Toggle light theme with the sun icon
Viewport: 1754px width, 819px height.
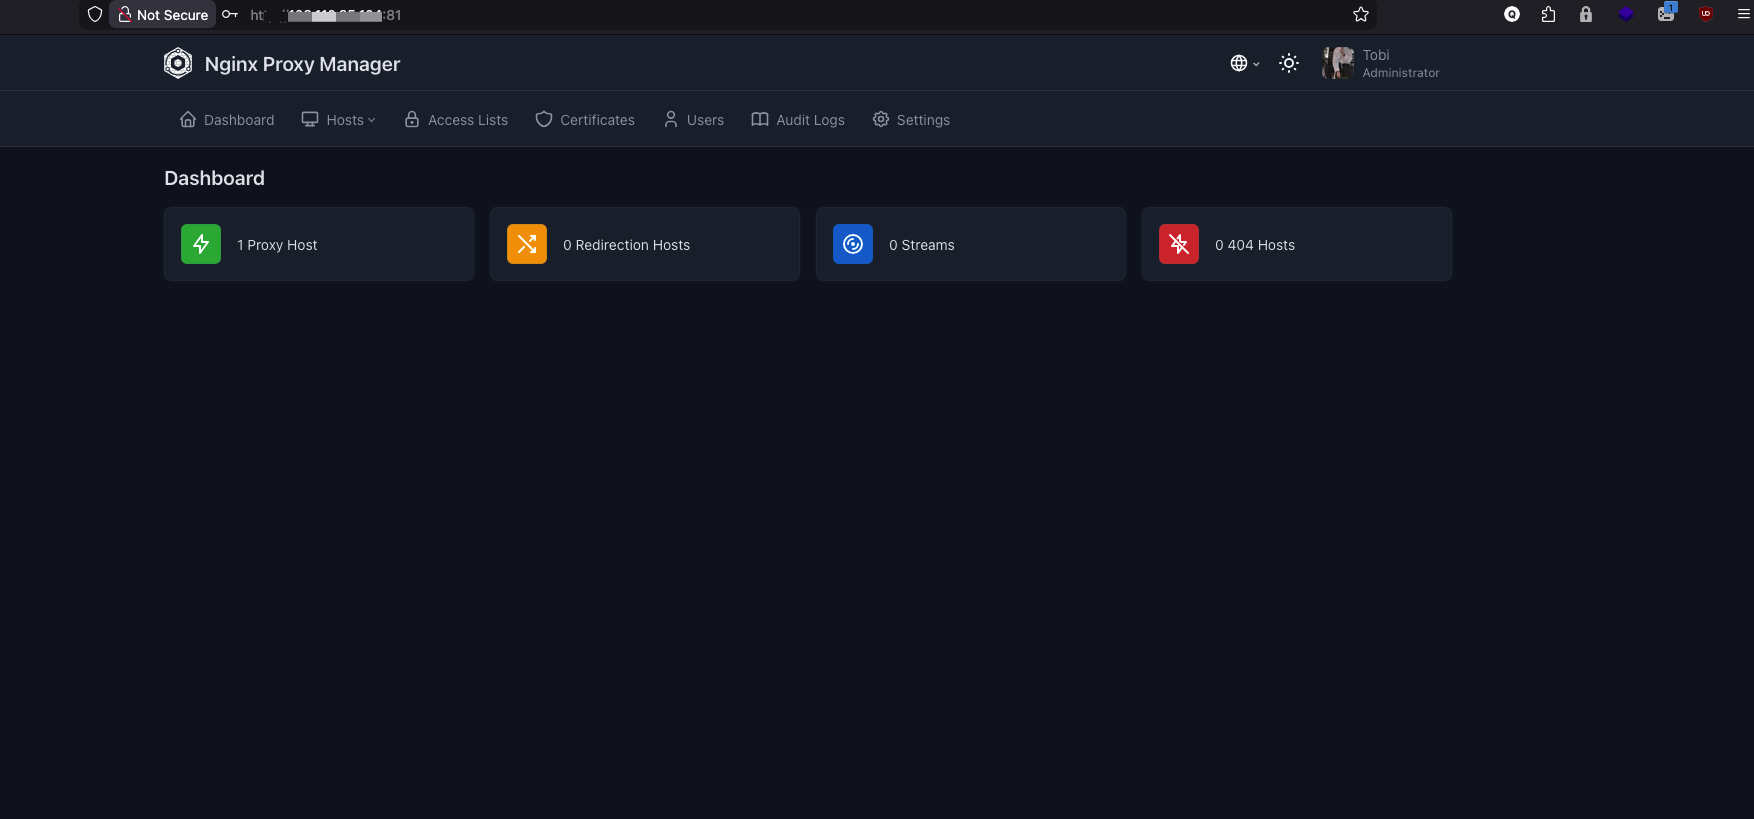[x=1289, y=63]
